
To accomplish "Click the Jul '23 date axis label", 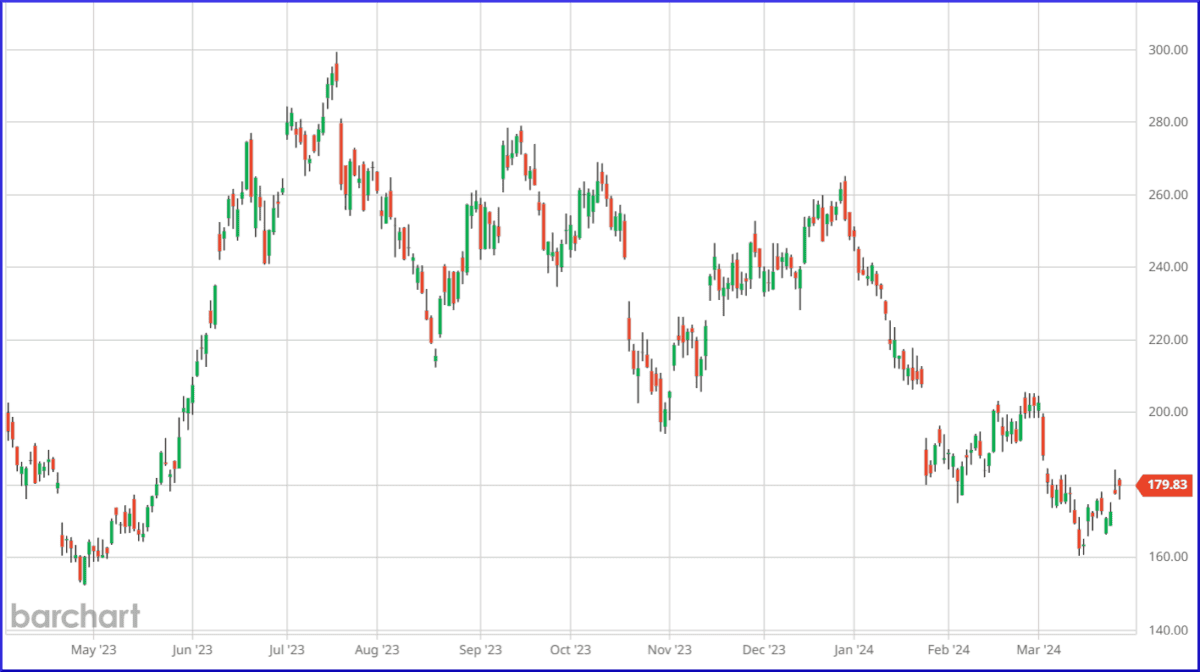I will [288, 649].
